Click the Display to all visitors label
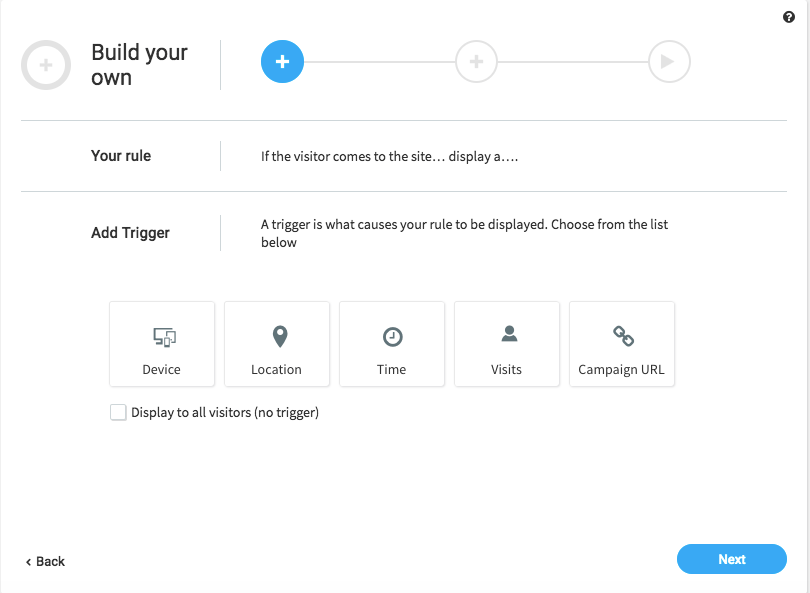Image resolution: width=810 pixels, height=593 pixels. coord(225,412)
